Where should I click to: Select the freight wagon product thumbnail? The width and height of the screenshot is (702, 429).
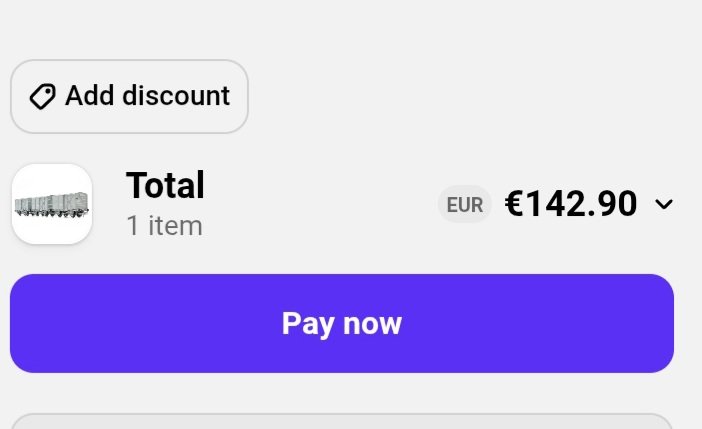tap(52, 204)
